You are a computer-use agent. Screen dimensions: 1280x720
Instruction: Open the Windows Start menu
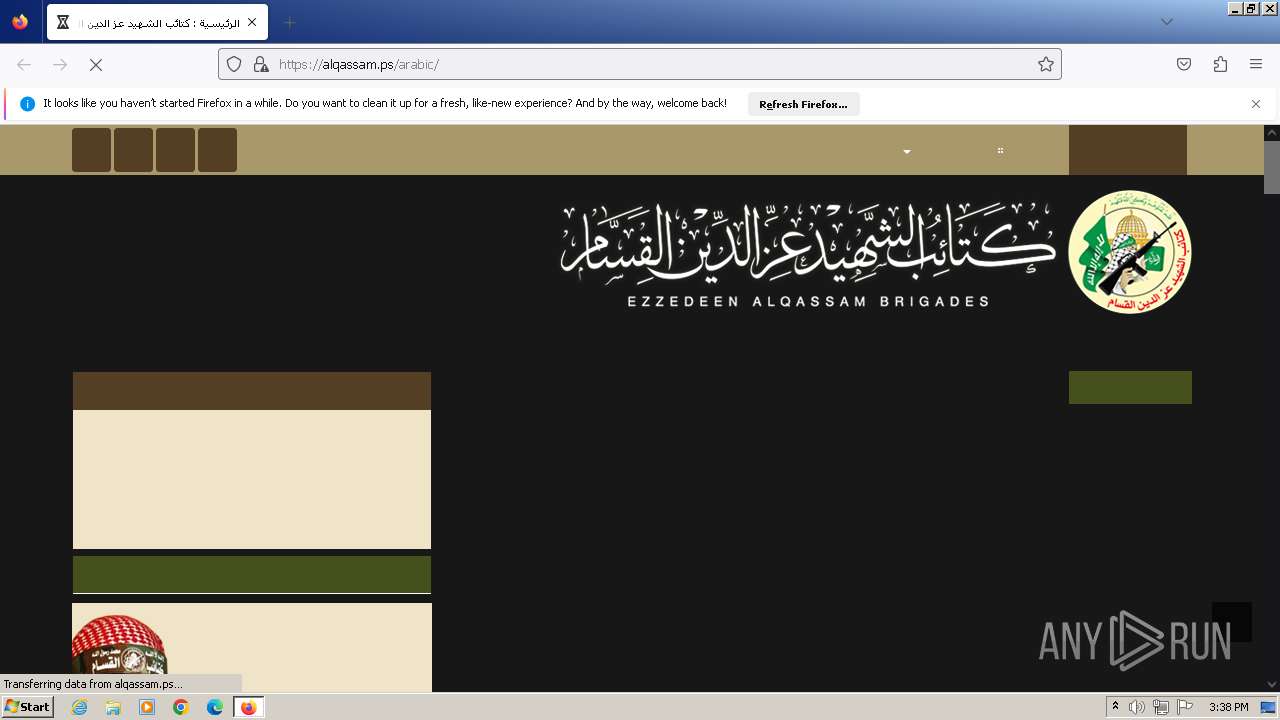(27, 707)
